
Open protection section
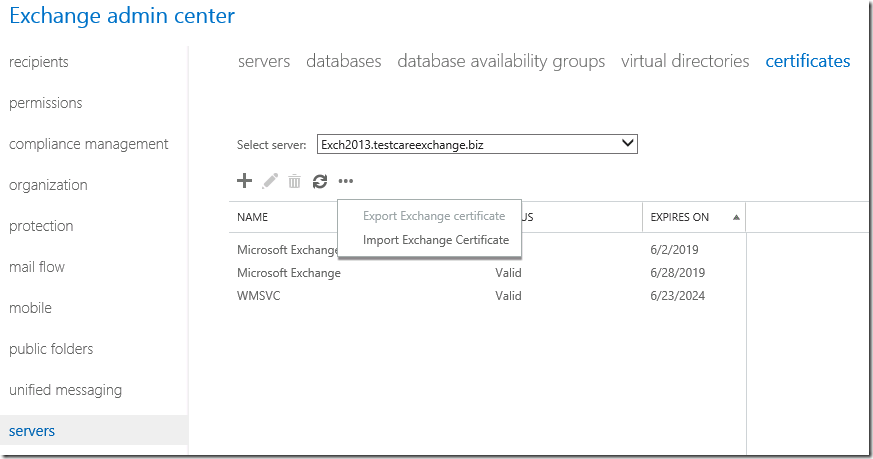(41, 226)
